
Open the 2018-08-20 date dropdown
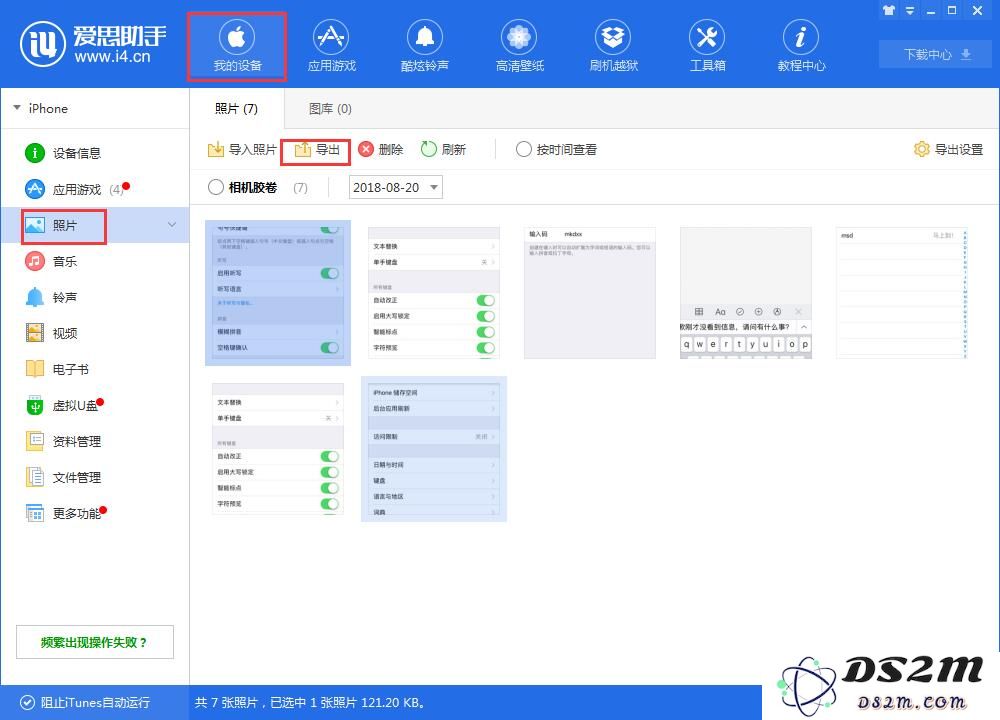395,187
